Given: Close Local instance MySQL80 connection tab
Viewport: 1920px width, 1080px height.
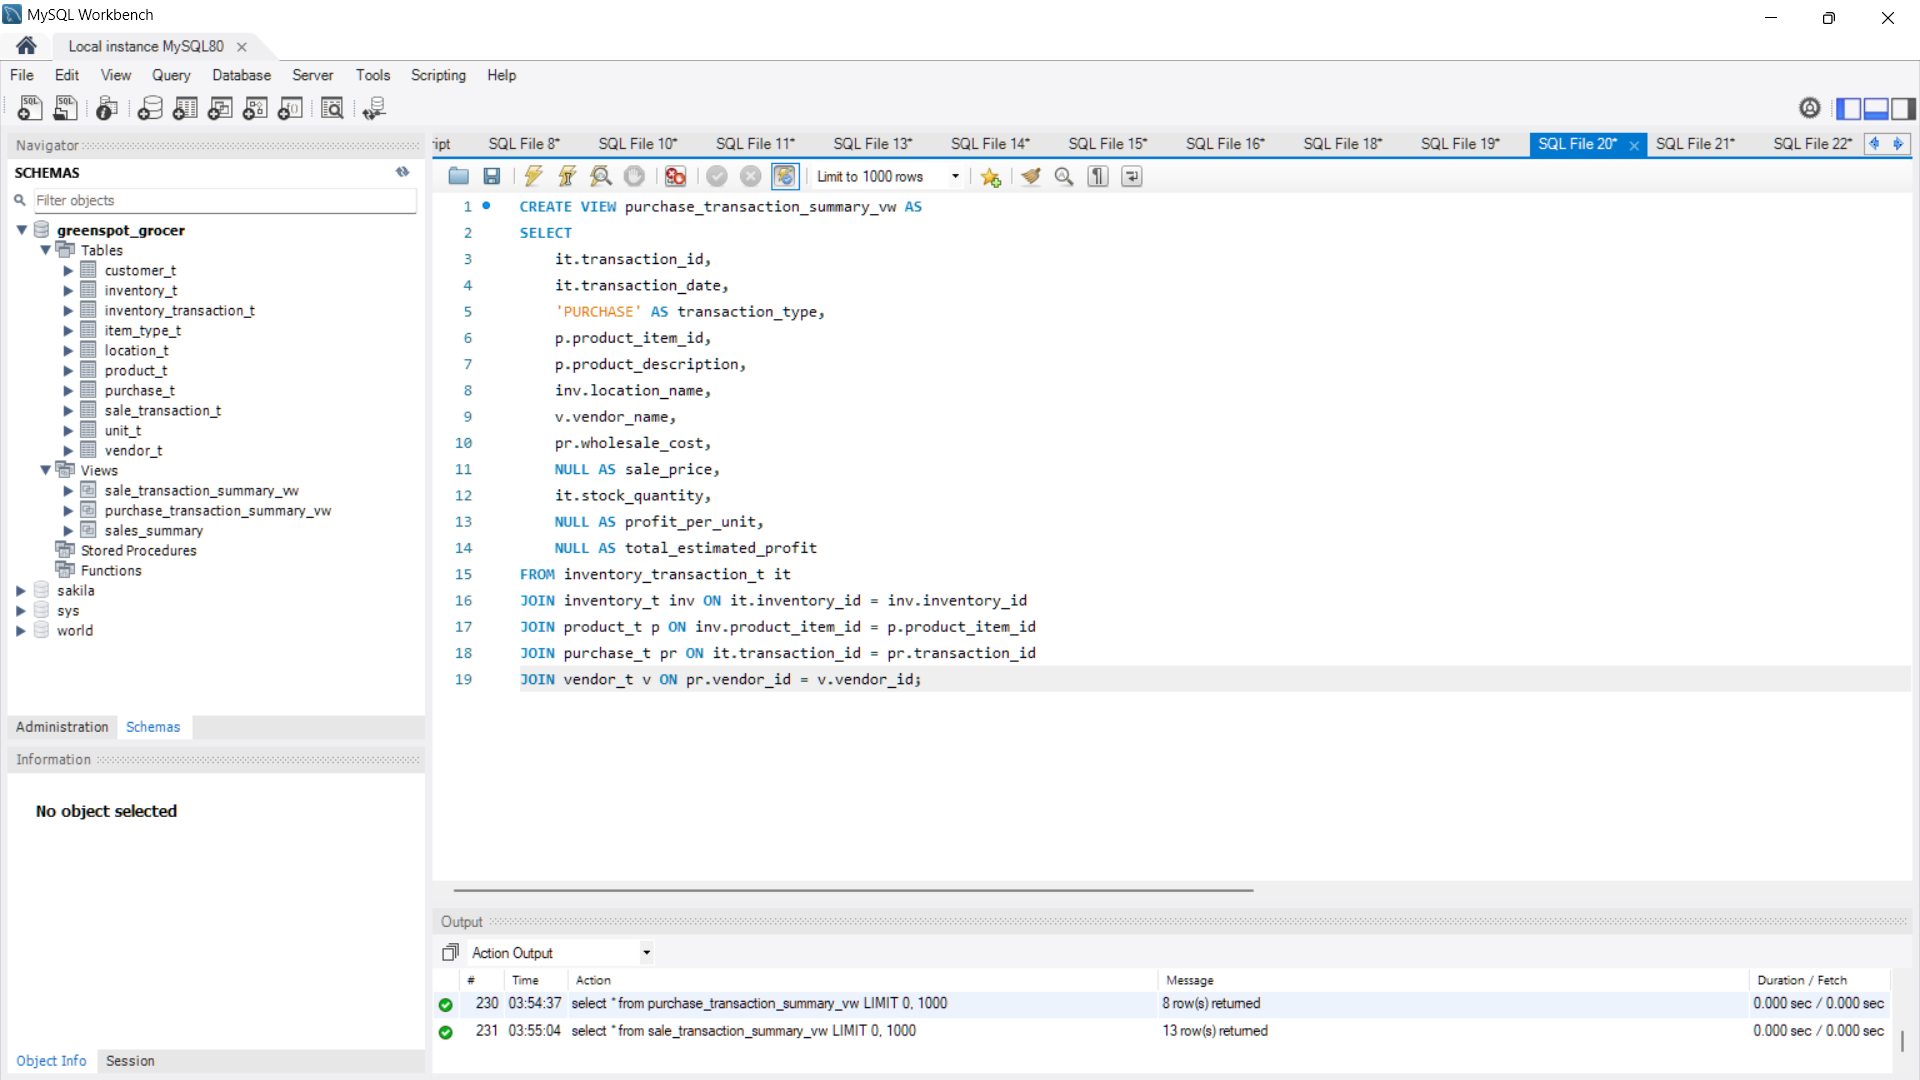Looking at the screenshot, I should (241, 46).
